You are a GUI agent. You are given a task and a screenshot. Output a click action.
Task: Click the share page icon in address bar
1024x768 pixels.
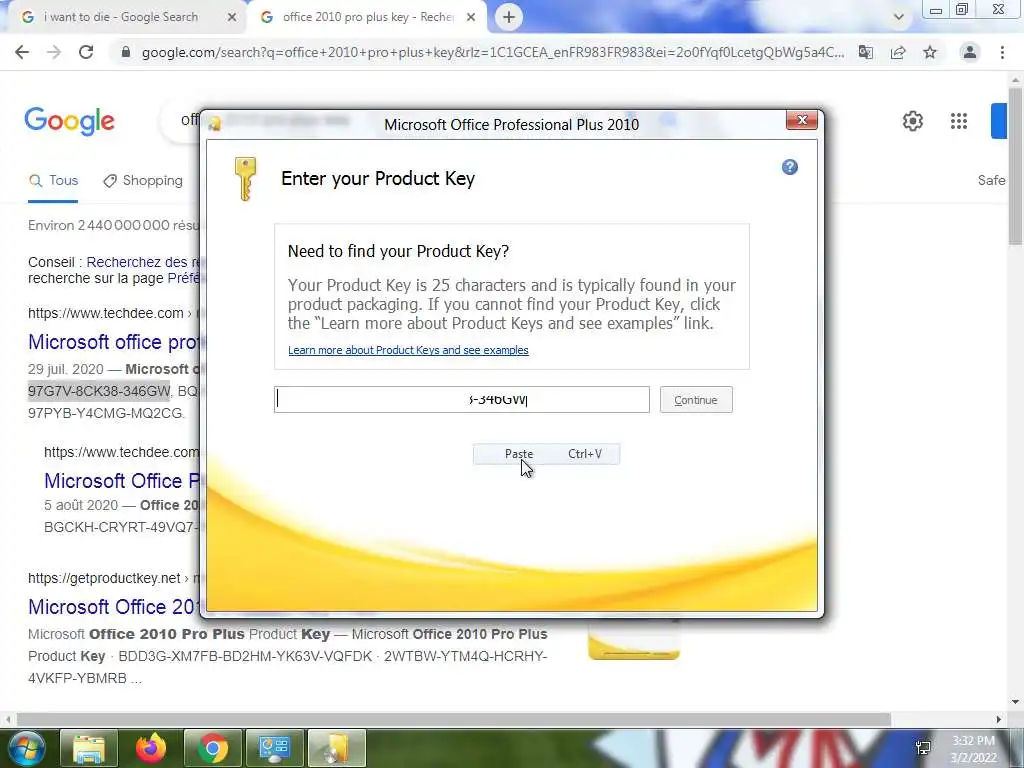pyautogui.click(x=898, y=52)
